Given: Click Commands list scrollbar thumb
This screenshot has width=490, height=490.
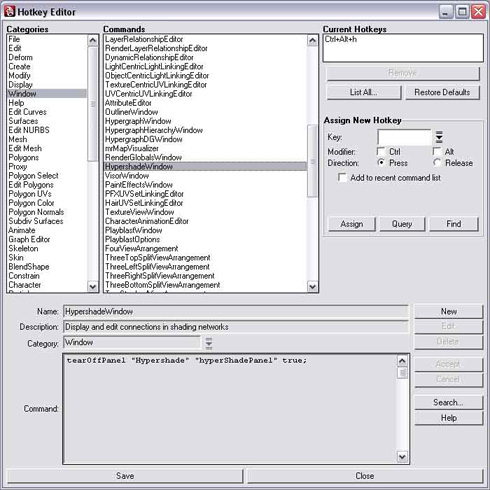Looking at the screenshot, I should click(312, 161).
